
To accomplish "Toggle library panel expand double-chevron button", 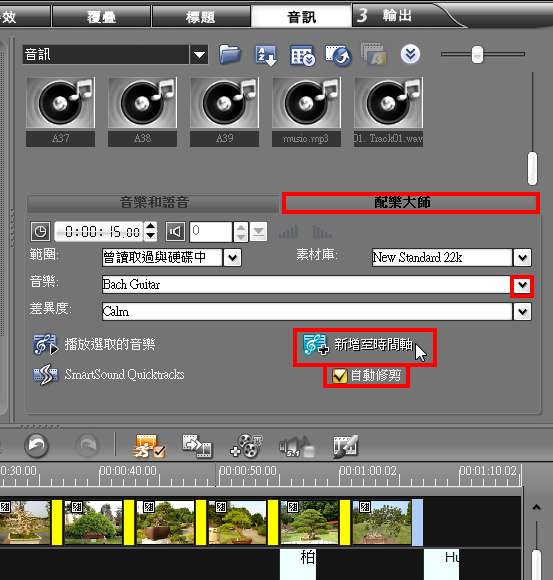I will pos(410,54).
